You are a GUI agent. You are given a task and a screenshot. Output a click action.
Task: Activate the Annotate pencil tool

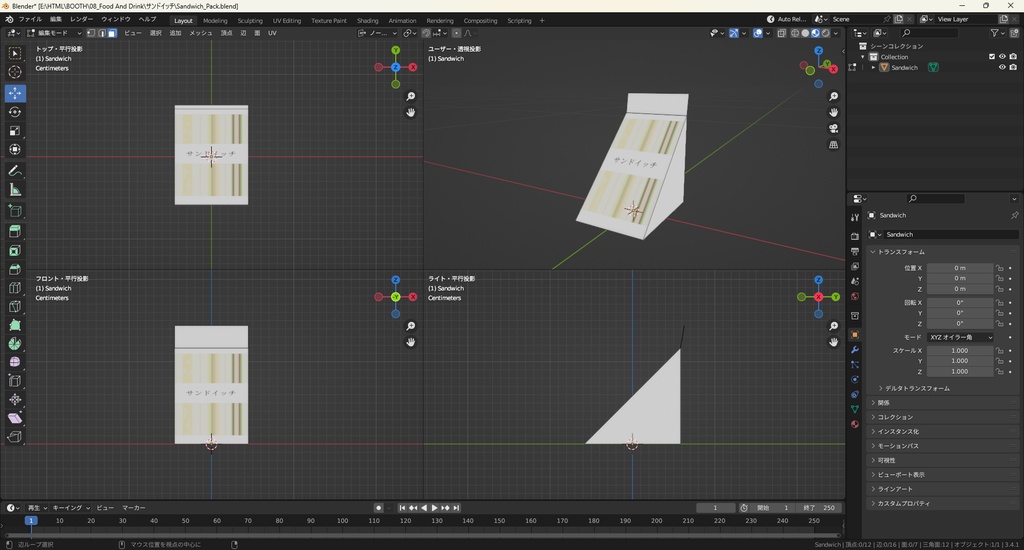click(15, 170)
